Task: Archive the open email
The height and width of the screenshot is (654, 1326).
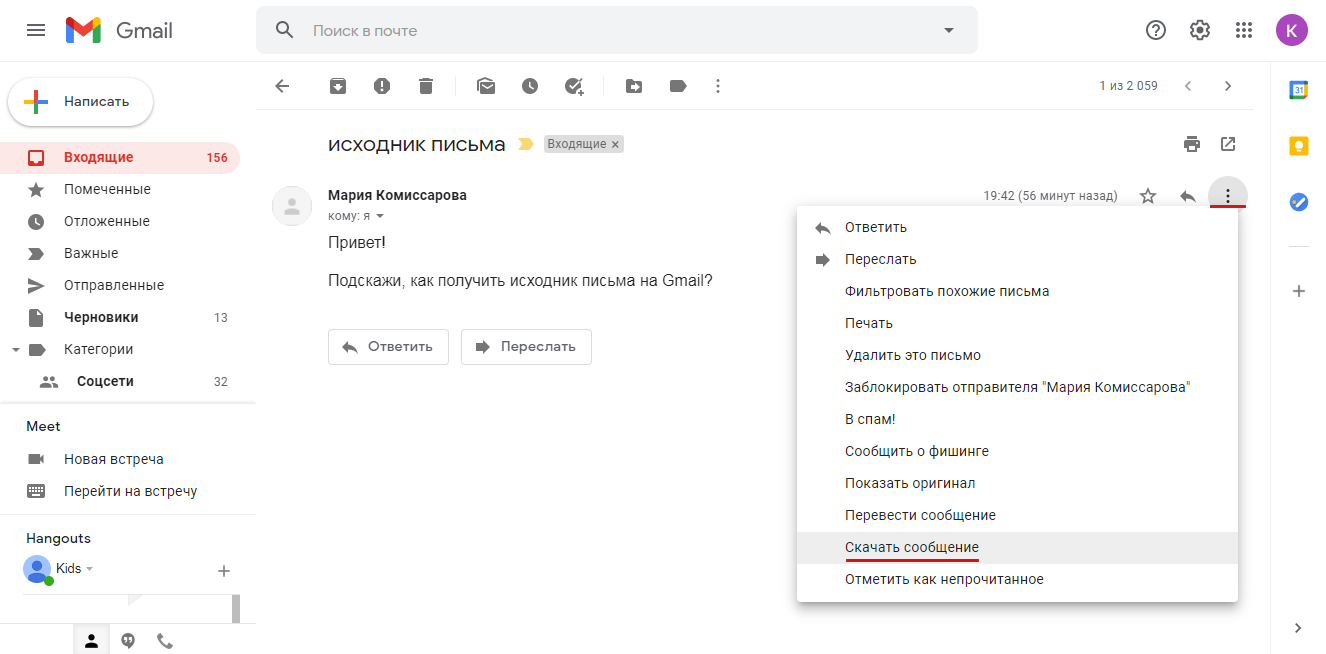Action: (337, 86)
